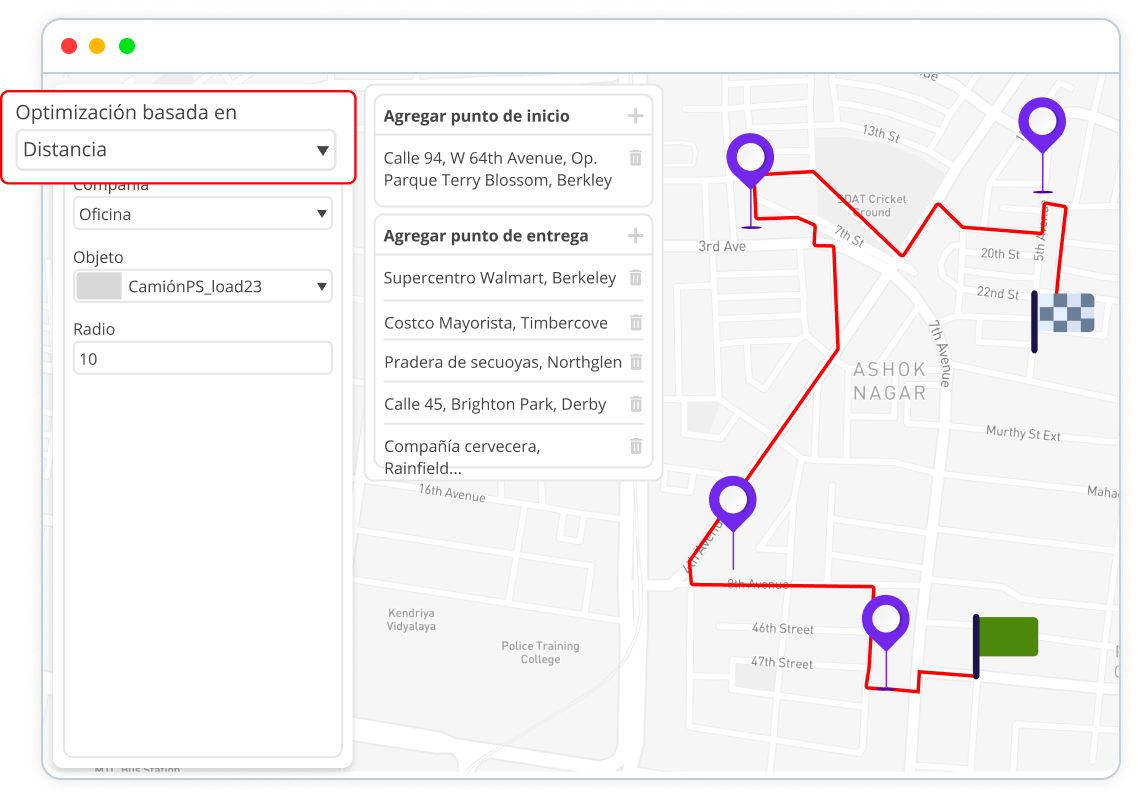
Task: Click the yellow minimize window button
Action: (x=97, y=46)
